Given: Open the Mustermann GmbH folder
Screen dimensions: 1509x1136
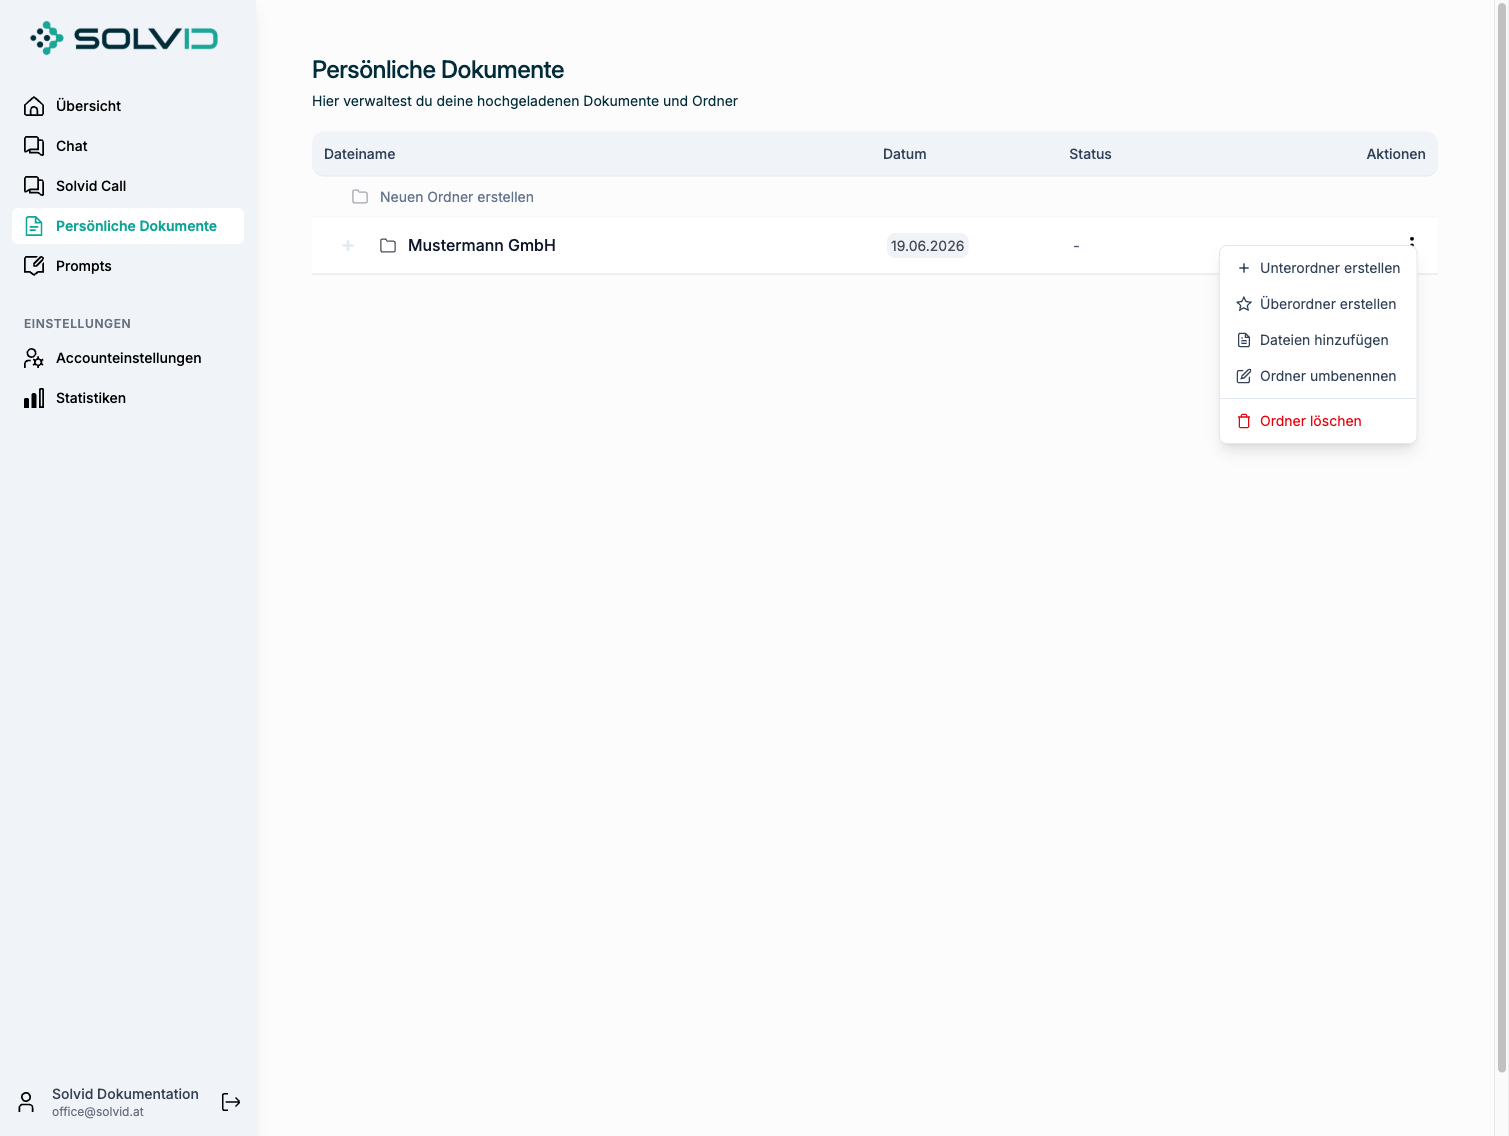Looking at the screenshot, I should pyautogui.click(x=482, y=246).
